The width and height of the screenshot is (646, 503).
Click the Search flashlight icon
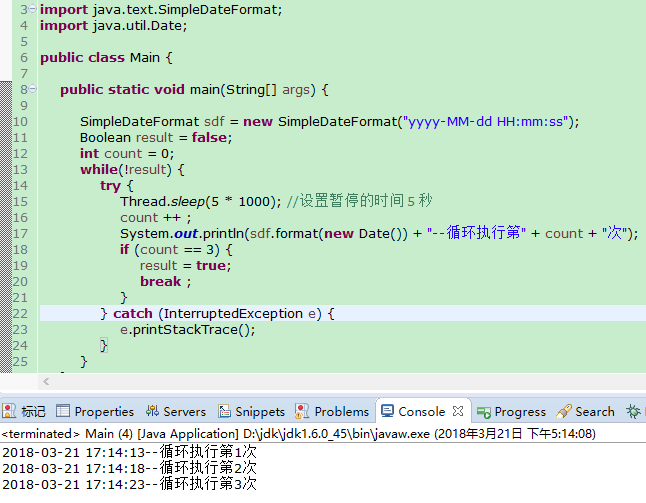pyautogui.click(x=564, y=411)
